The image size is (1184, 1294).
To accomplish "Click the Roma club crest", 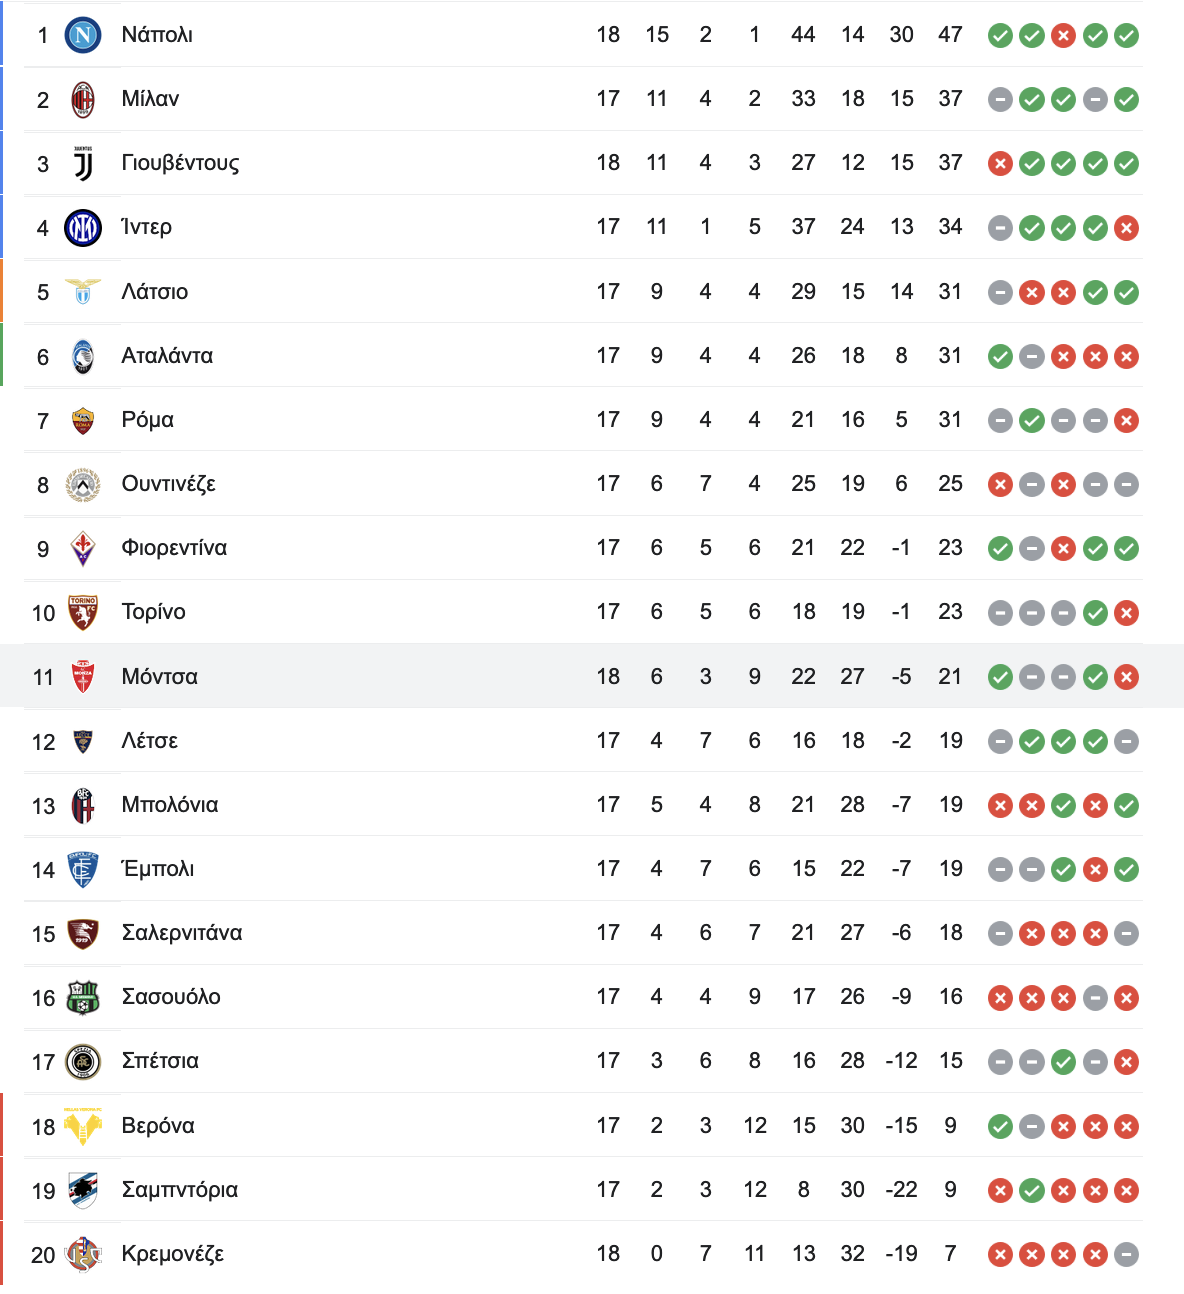I will coord(83,420).
